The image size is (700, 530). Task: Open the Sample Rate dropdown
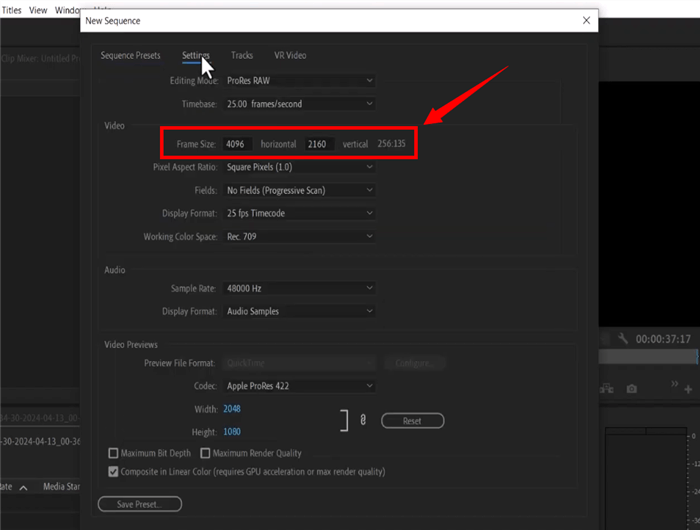click(x=300, y=288)
